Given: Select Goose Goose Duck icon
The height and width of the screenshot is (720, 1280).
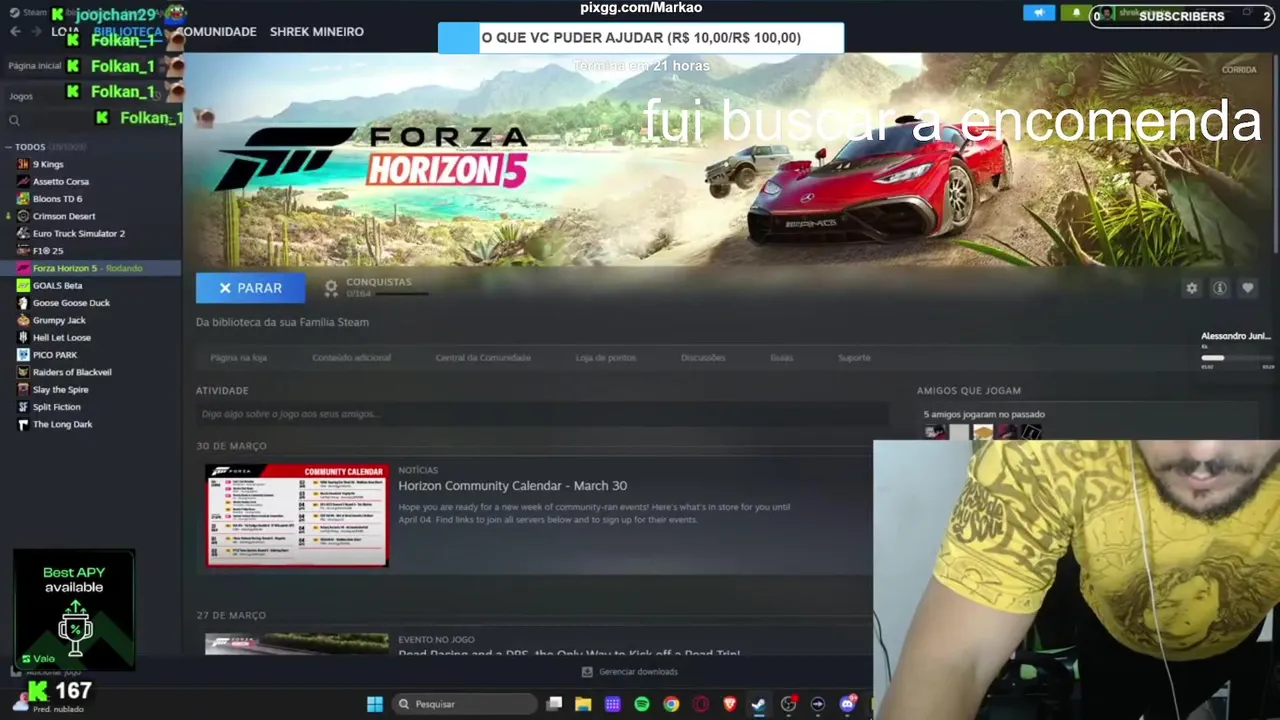Looking at the screenshot, I should 23,303.
